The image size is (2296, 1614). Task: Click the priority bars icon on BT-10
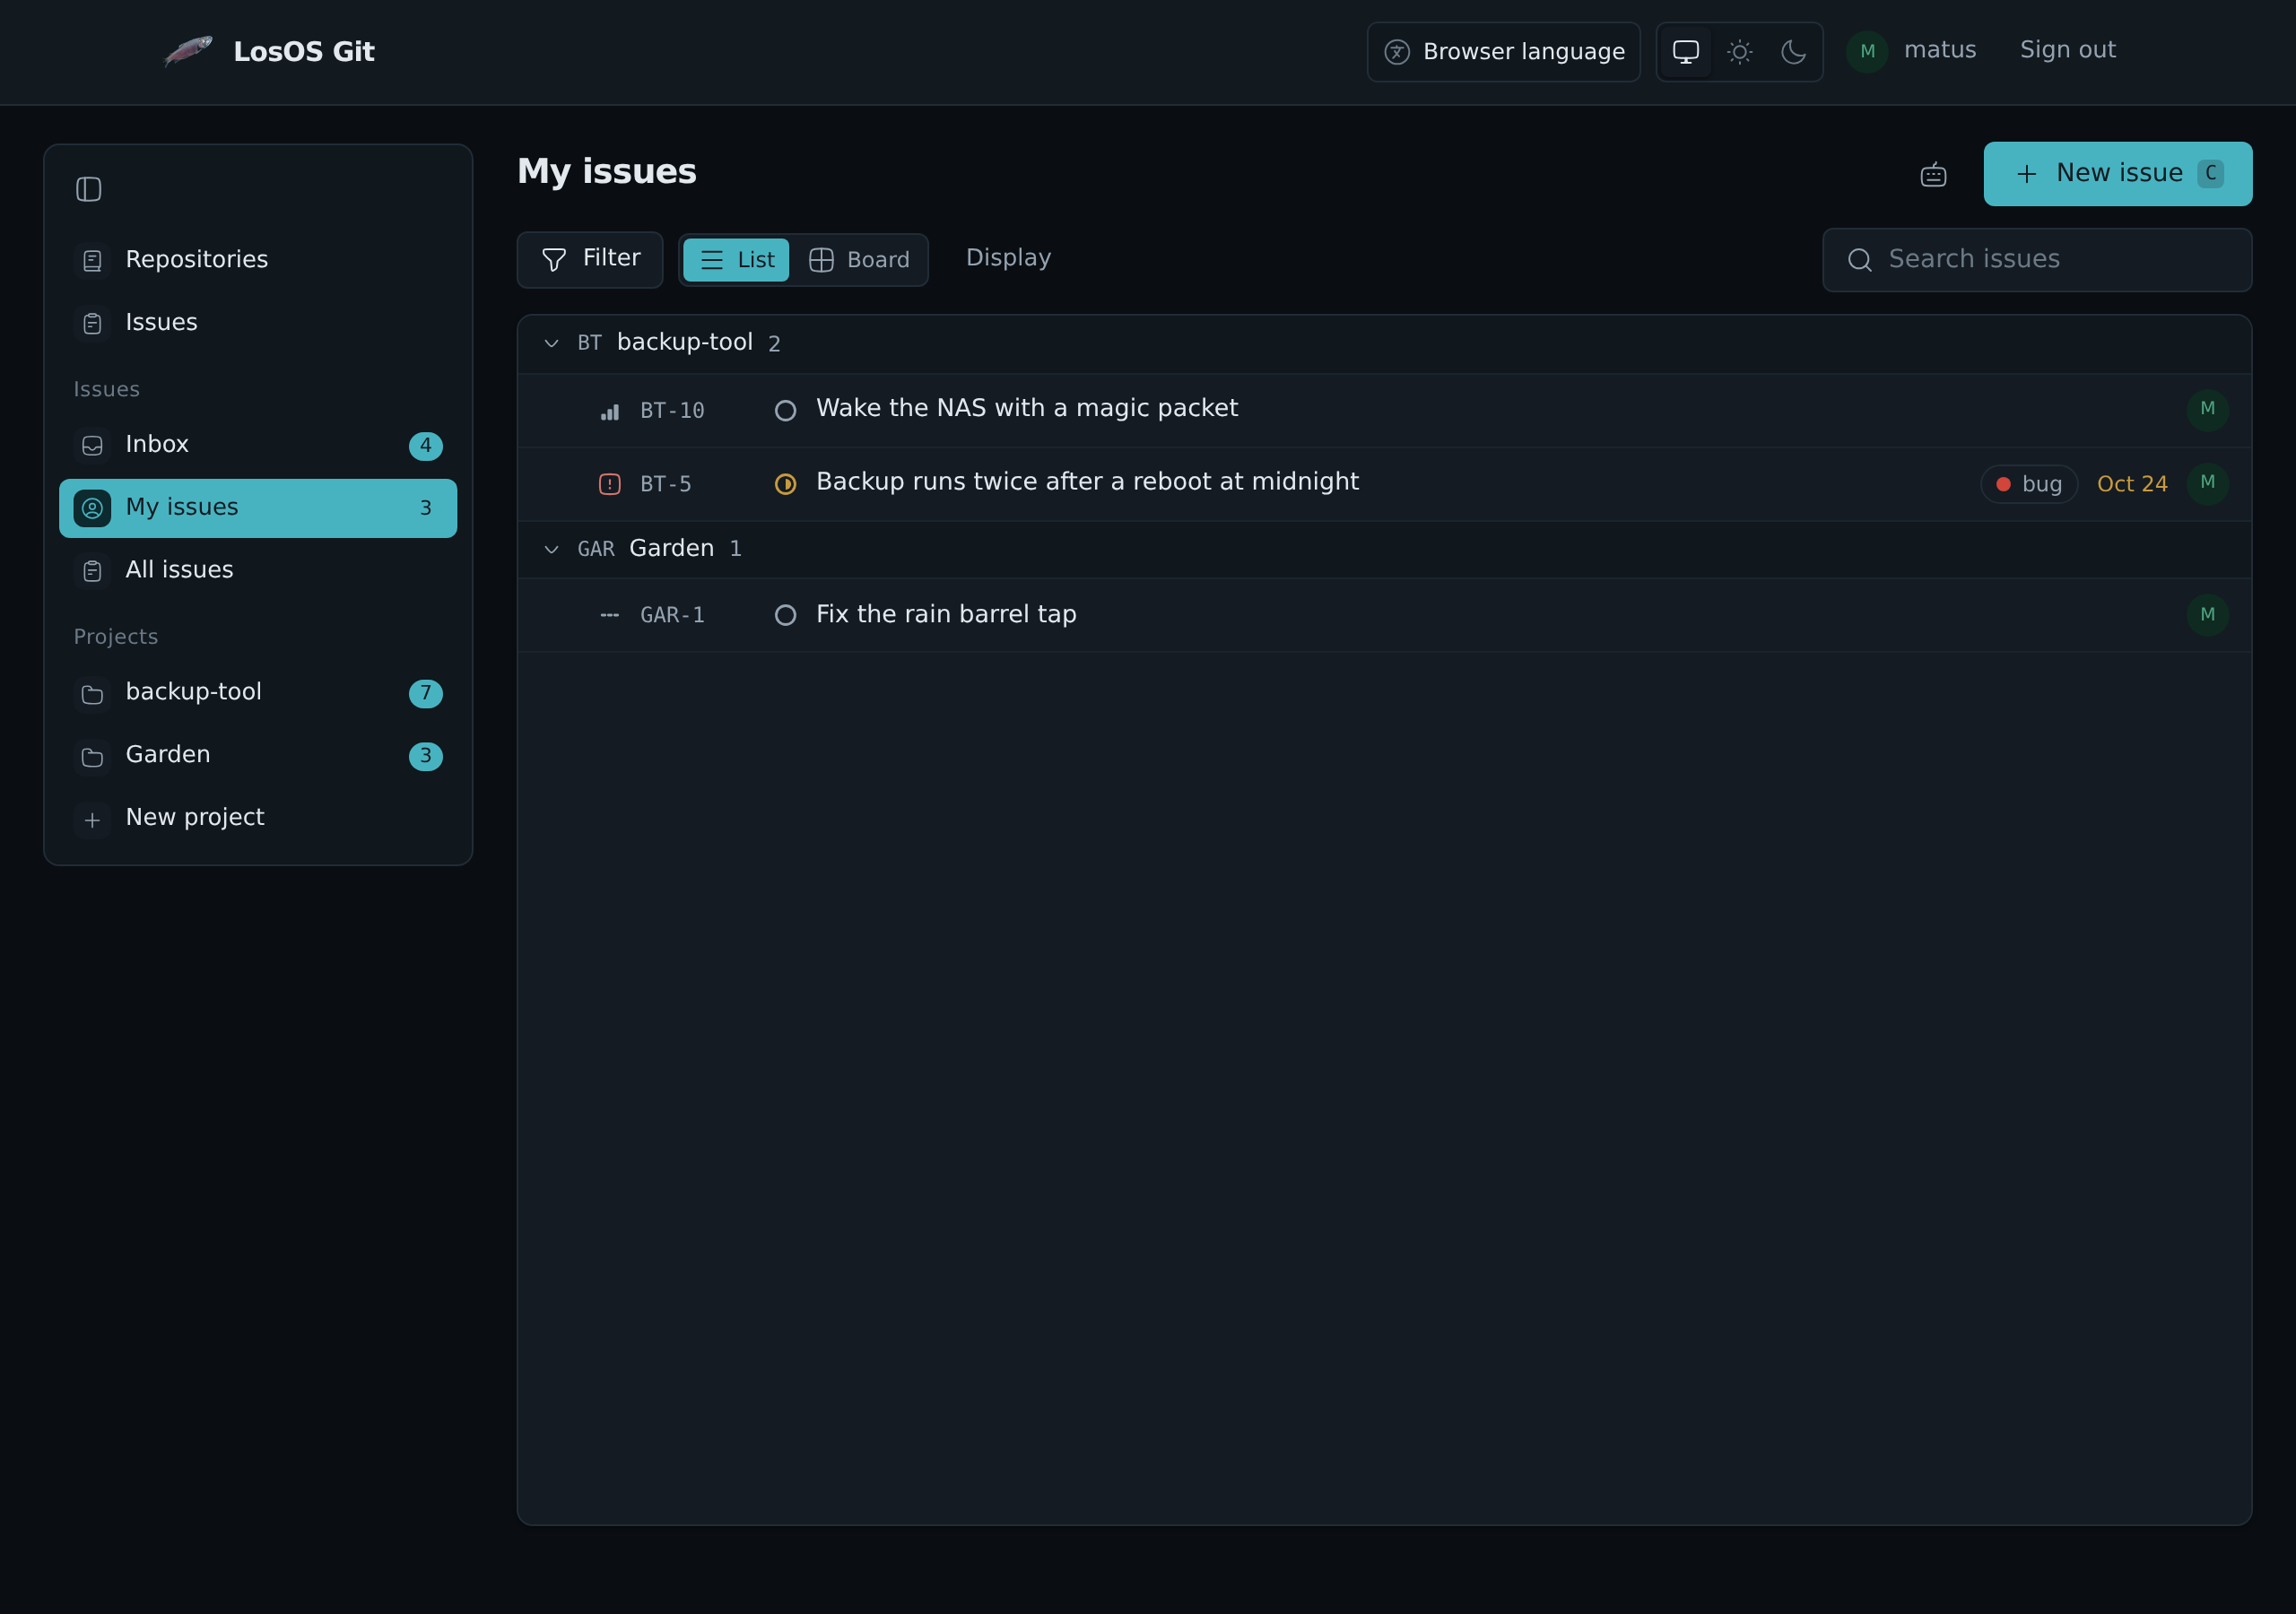pos(609,411)
